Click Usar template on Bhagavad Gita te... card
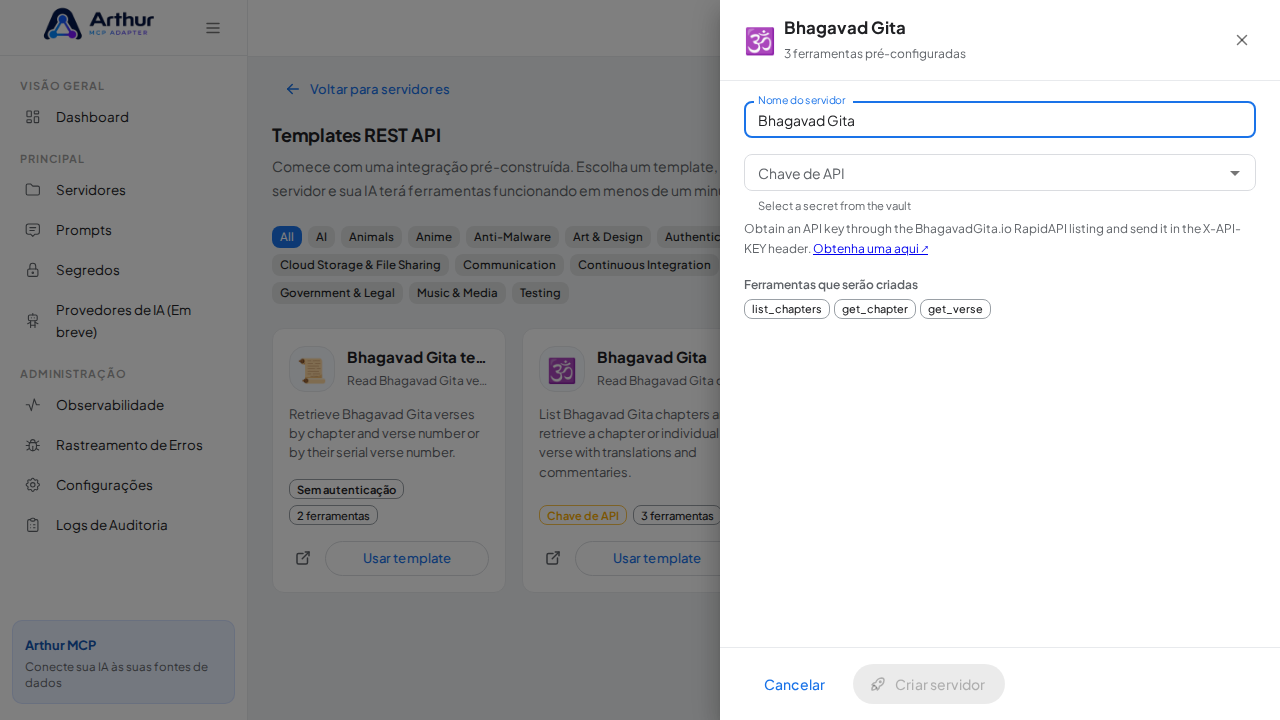The height and width of the screenshot is (720, 1280). pyautogui.click(x=407, y=558)
